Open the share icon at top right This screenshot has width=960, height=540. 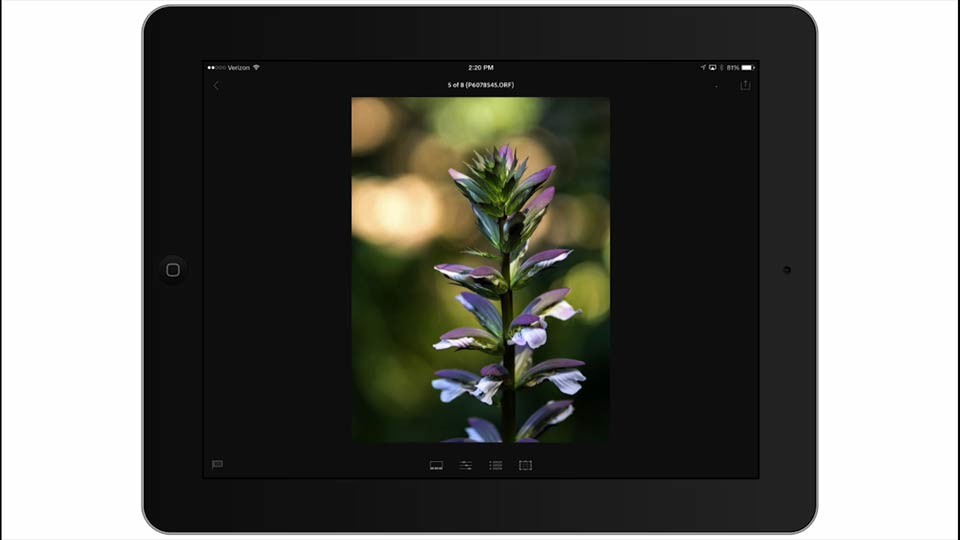click(x=745, y=85)
